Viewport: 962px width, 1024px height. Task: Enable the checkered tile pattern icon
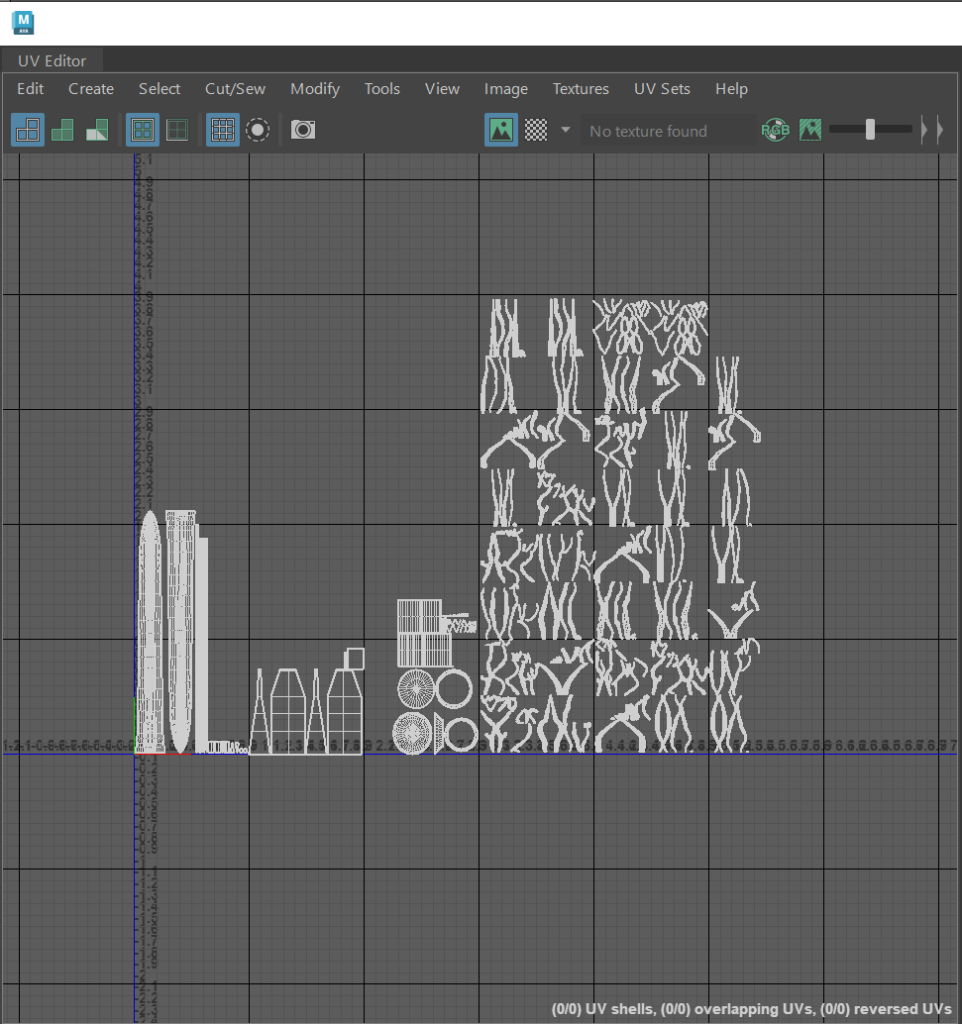click(537, 130)
